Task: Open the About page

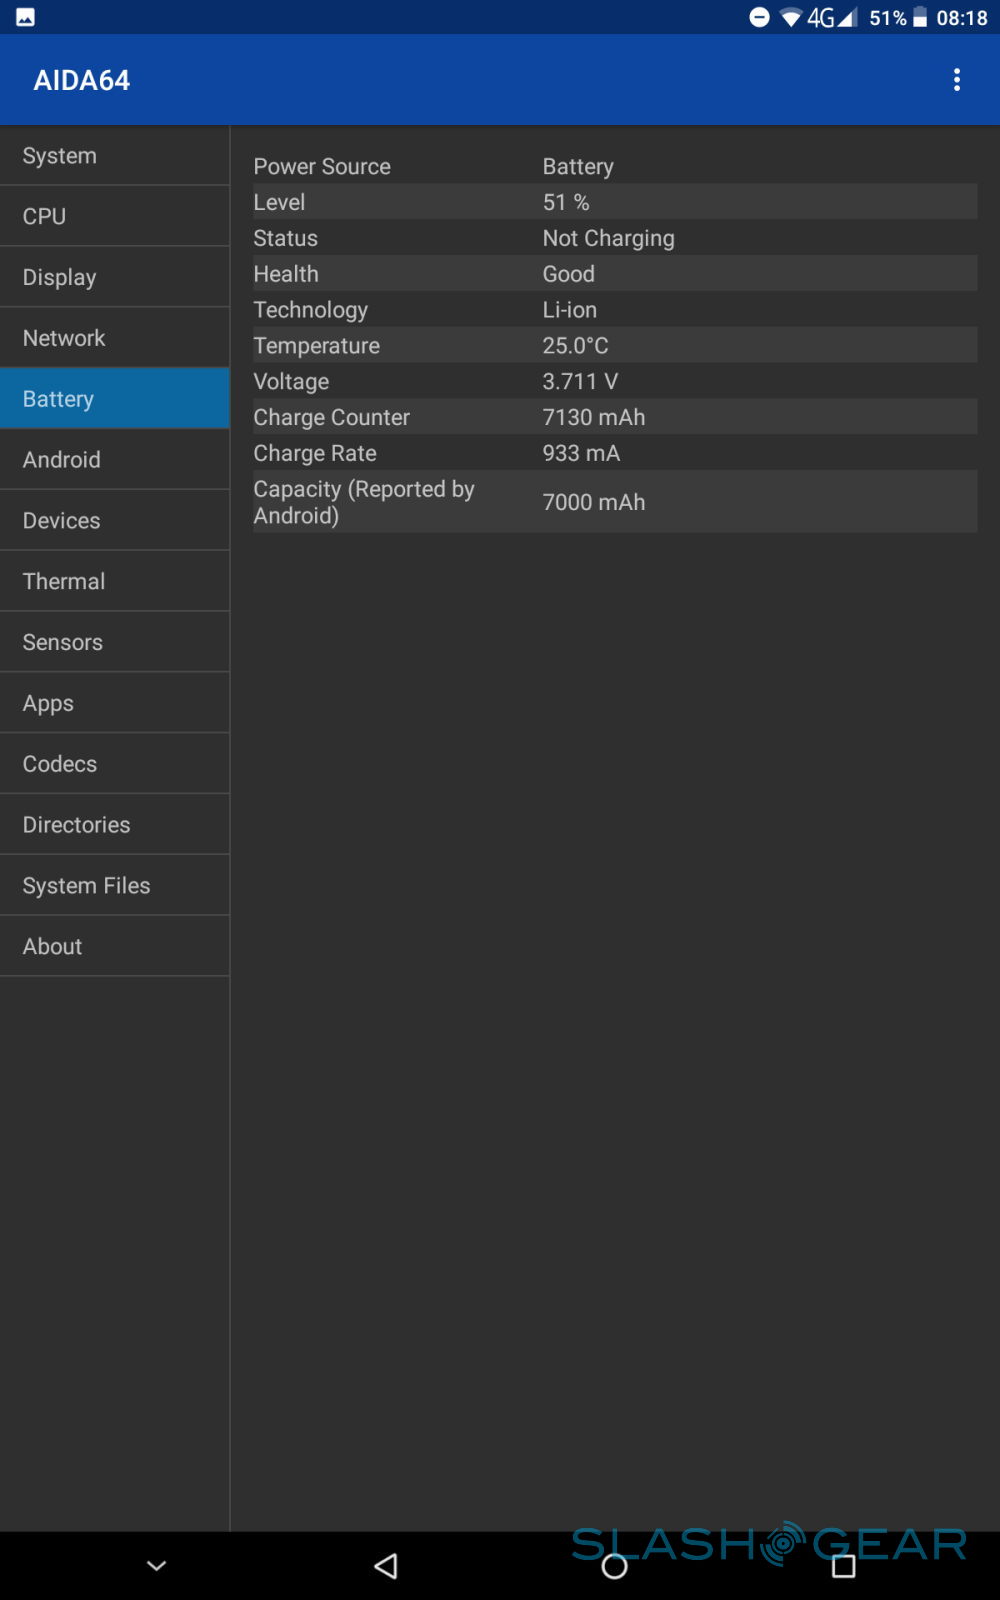Action: [115, 947]
